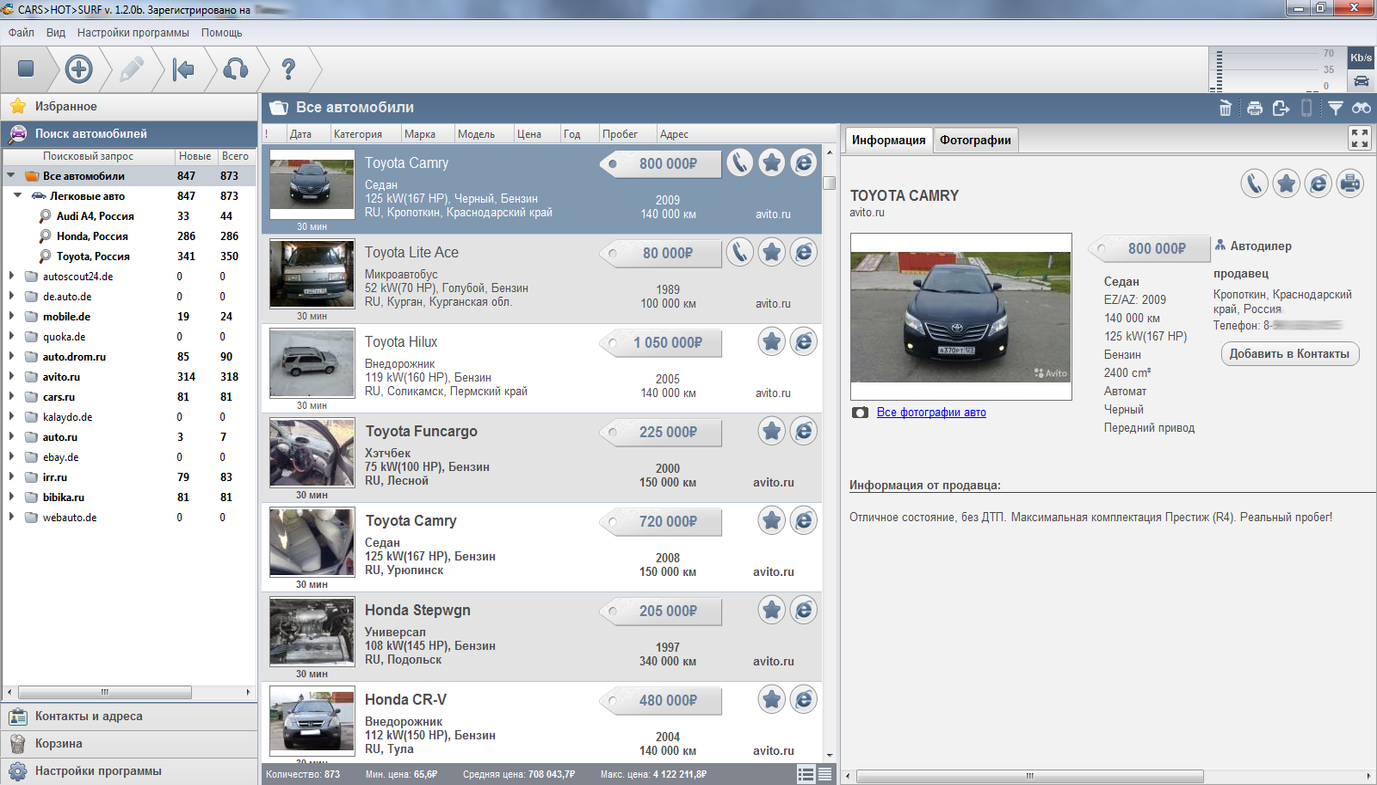Open support via the headset icon
The width and height of the screenshot is (1377, 785).
pos(235,69)
